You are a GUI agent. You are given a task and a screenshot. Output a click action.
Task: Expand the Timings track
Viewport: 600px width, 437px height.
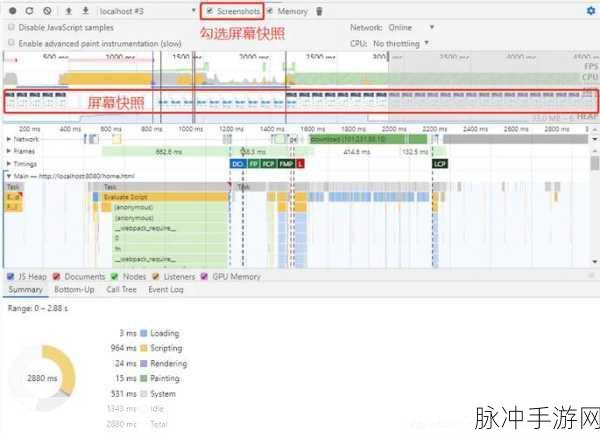8,164
